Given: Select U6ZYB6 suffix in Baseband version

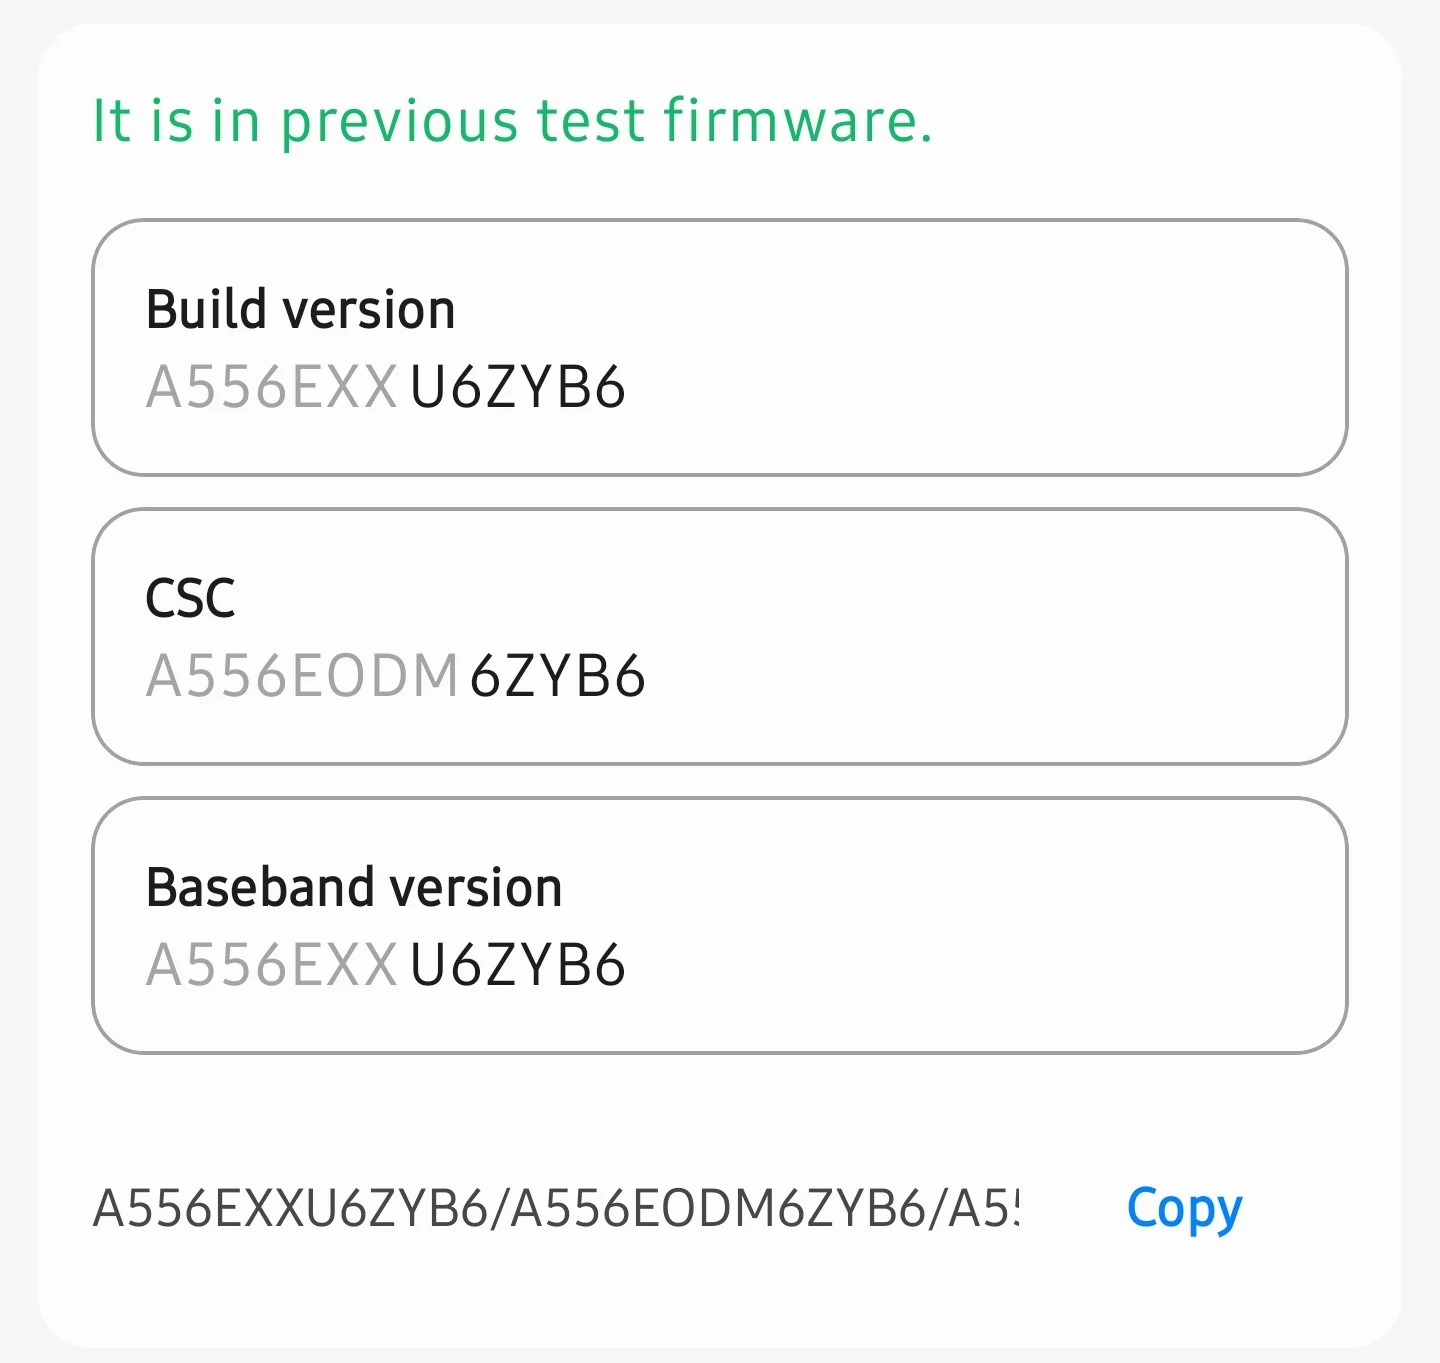Looking at the screenshot, I should [518, 964].
